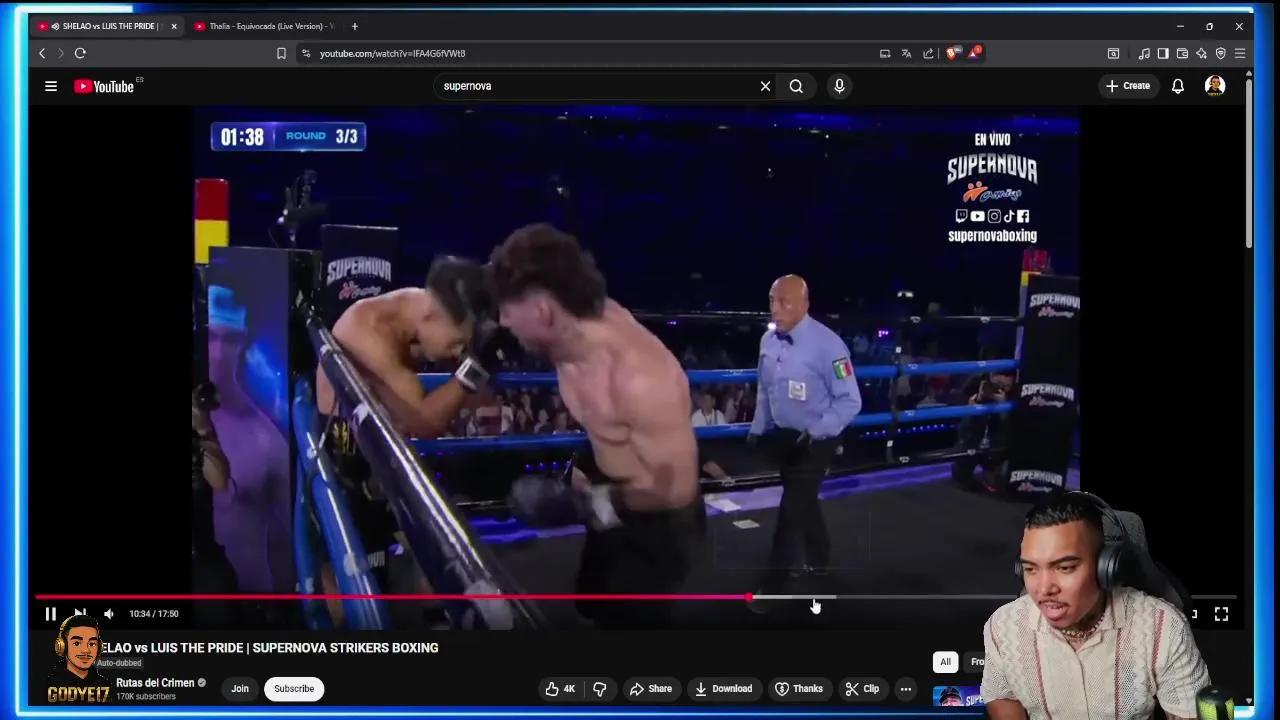Dislike the video
The height and width of the screenshot is (720, 1280).
tap(600, 689)
